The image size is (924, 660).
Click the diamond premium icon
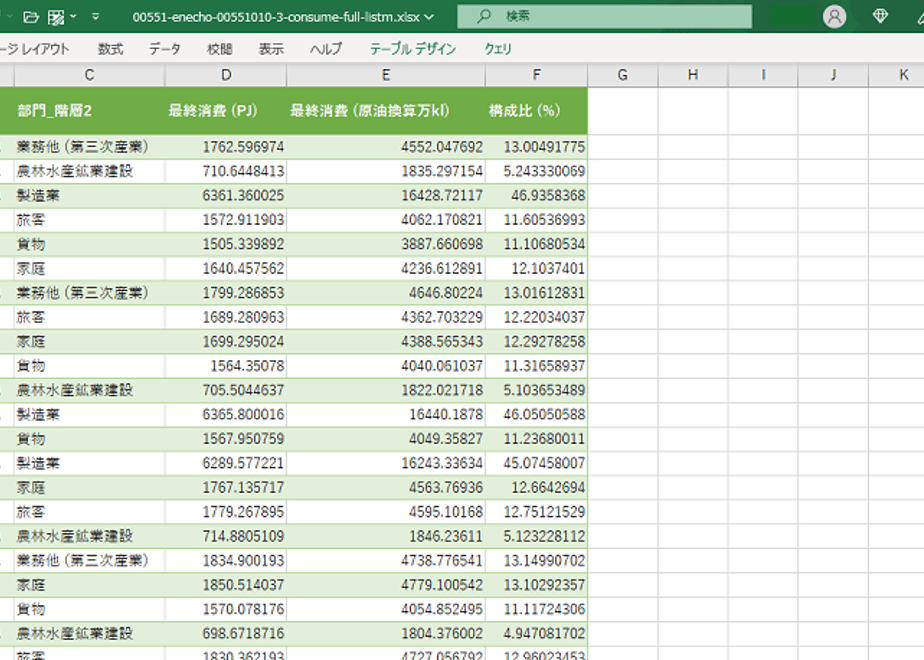tap(880, 16)
